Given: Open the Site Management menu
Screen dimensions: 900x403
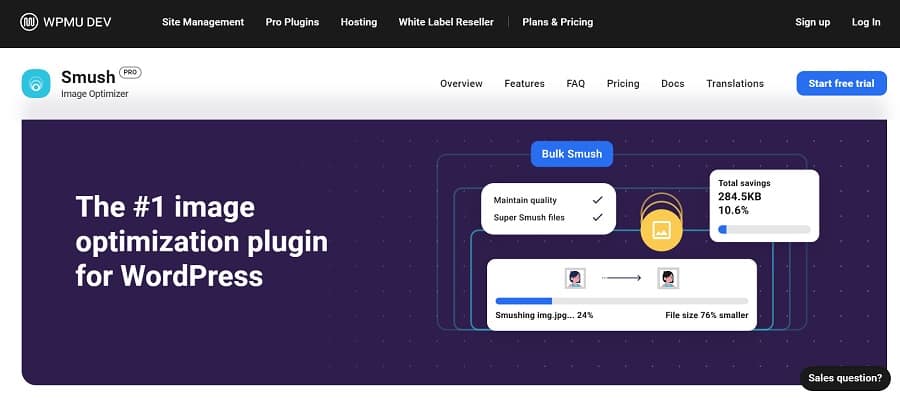Looking at the screenshot, I should click(203, 22).
